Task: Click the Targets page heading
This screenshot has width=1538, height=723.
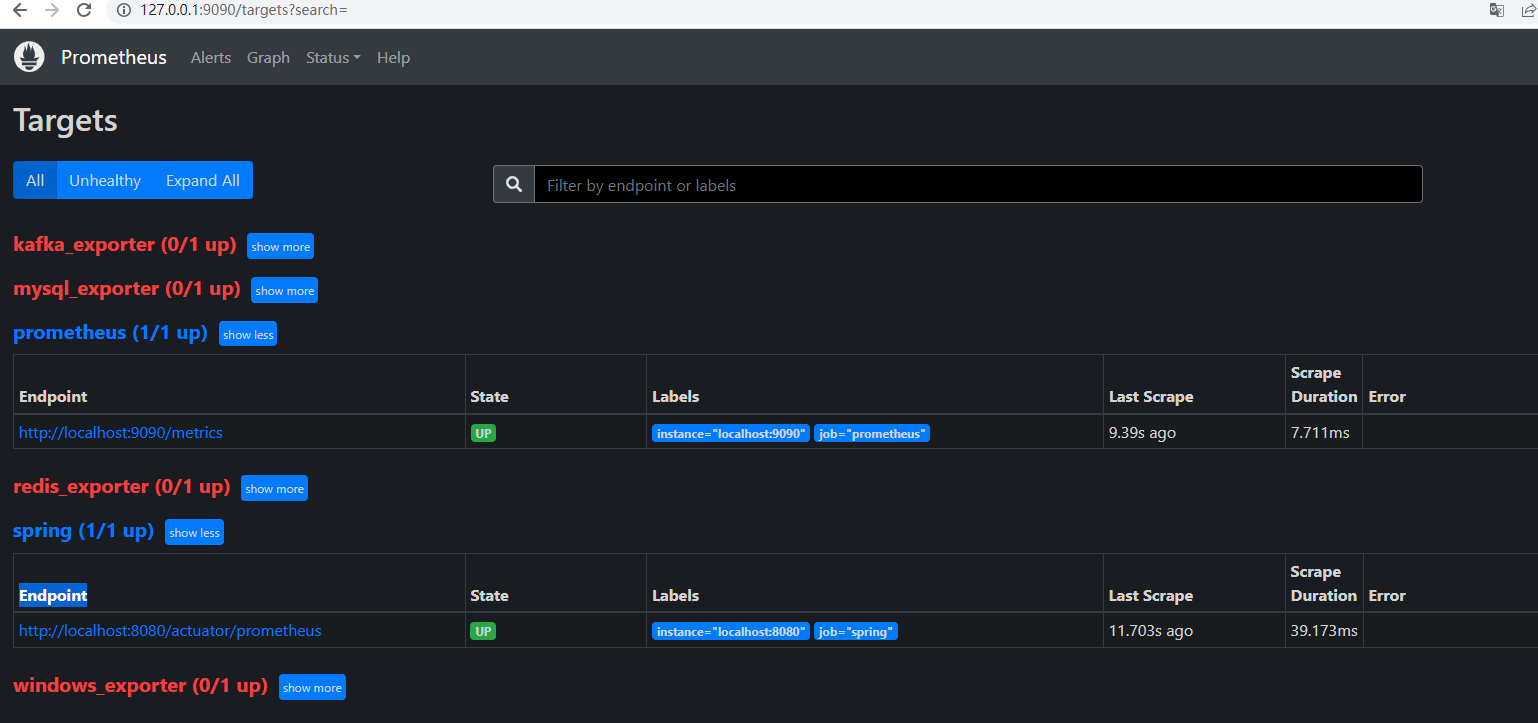Action: point(65,121)
